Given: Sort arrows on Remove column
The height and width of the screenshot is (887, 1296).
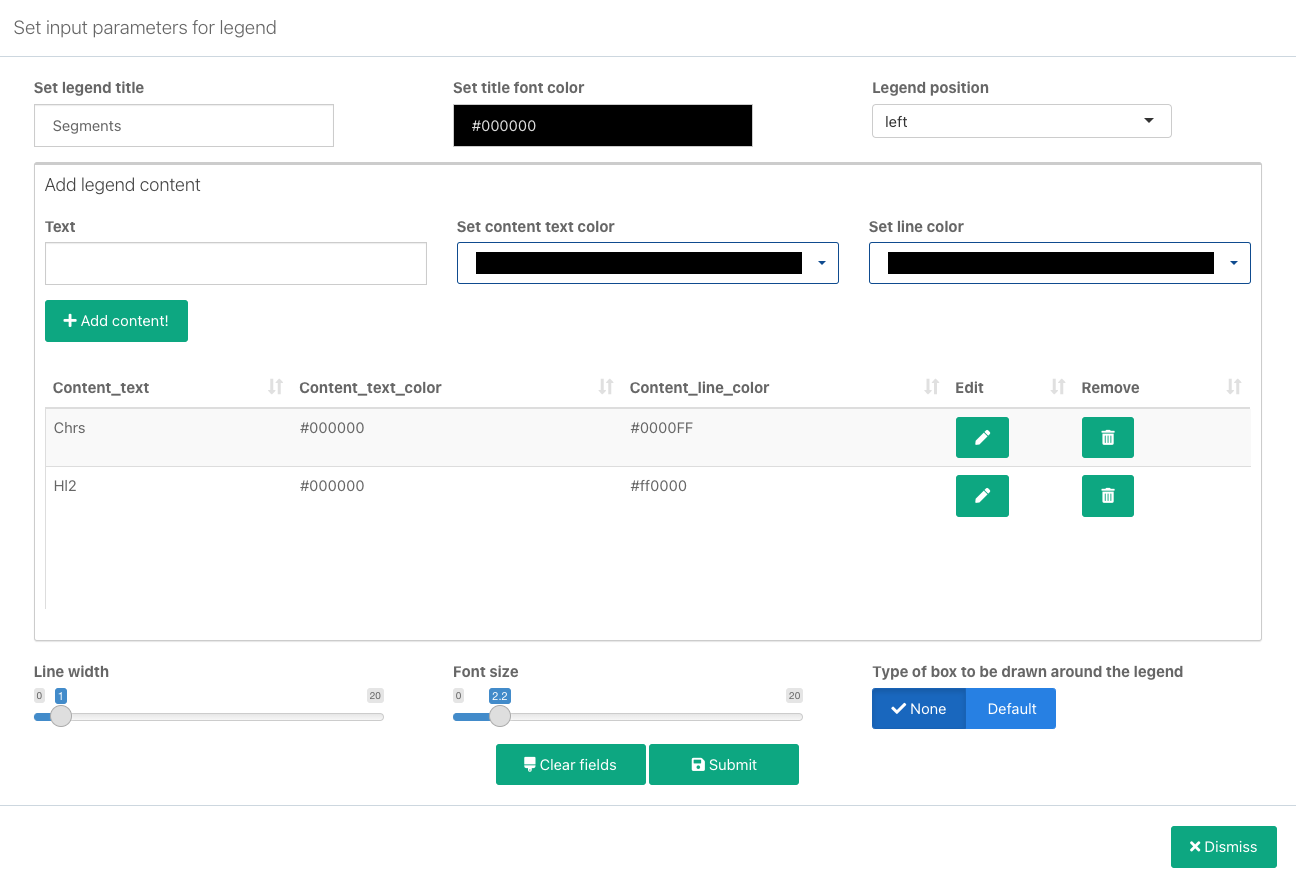Looking at the screenshot, I should [x=1234, y=387].
